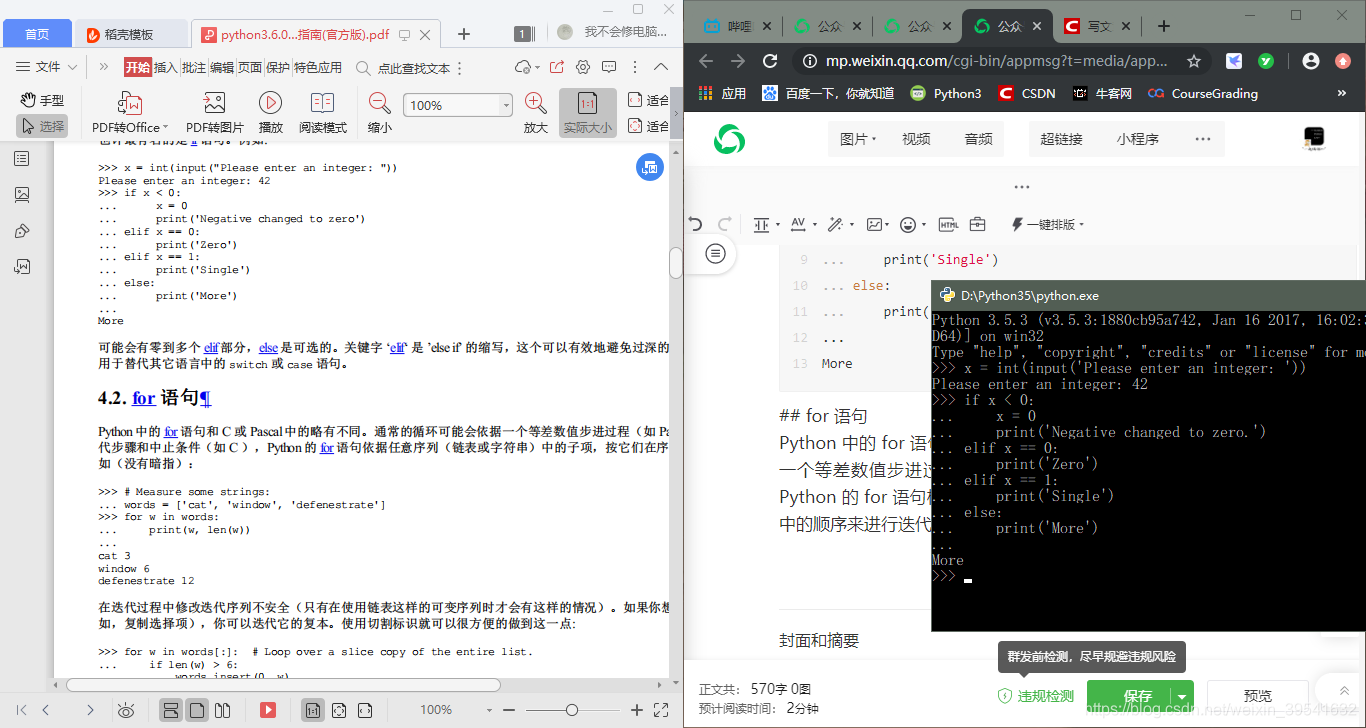1366x728 pixels.
Task: Click the 'else' hyperlink in the PDF paragraph
Action: pos(268,348)
